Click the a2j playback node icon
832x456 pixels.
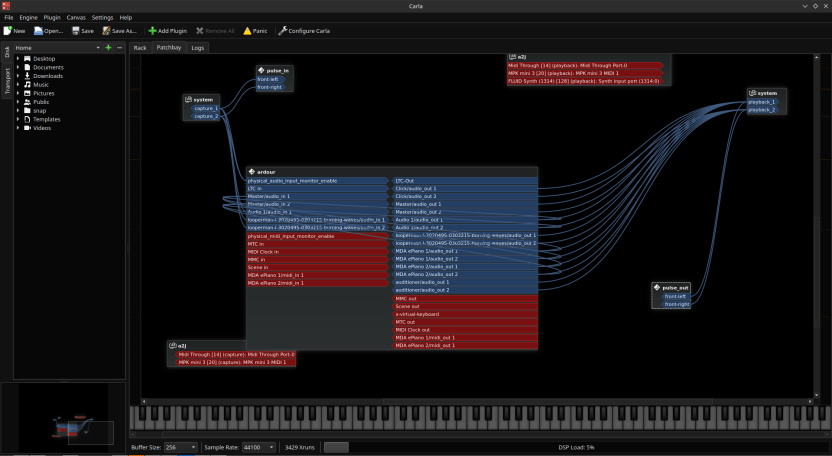[x=513, y=56]
